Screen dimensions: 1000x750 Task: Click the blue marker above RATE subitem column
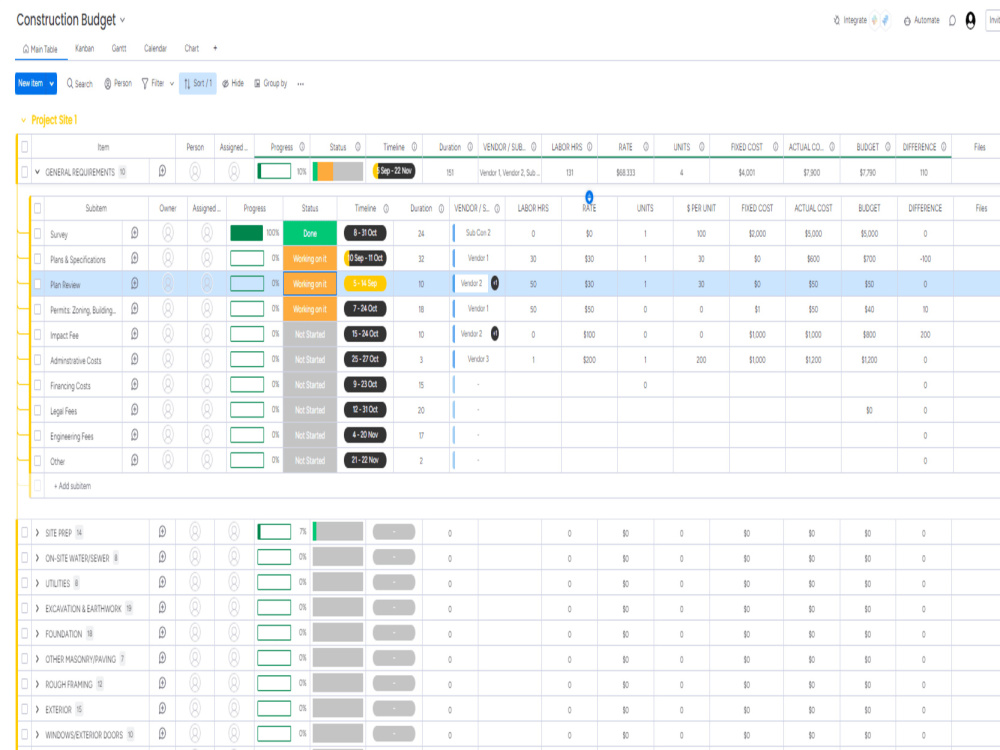pyautogui.click(x=589, y=197)
